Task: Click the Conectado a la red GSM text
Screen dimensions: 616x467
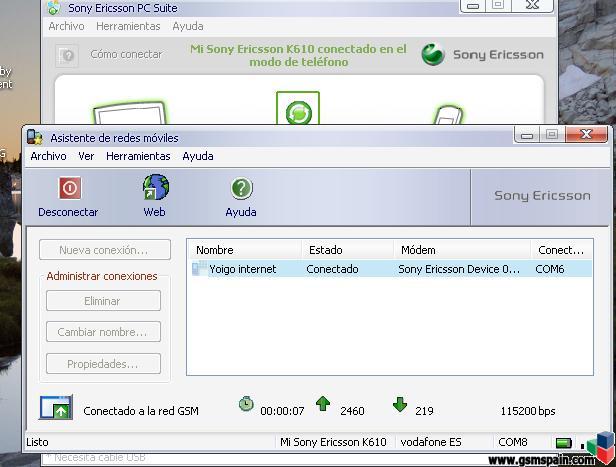Action: (x=141, y=411)
